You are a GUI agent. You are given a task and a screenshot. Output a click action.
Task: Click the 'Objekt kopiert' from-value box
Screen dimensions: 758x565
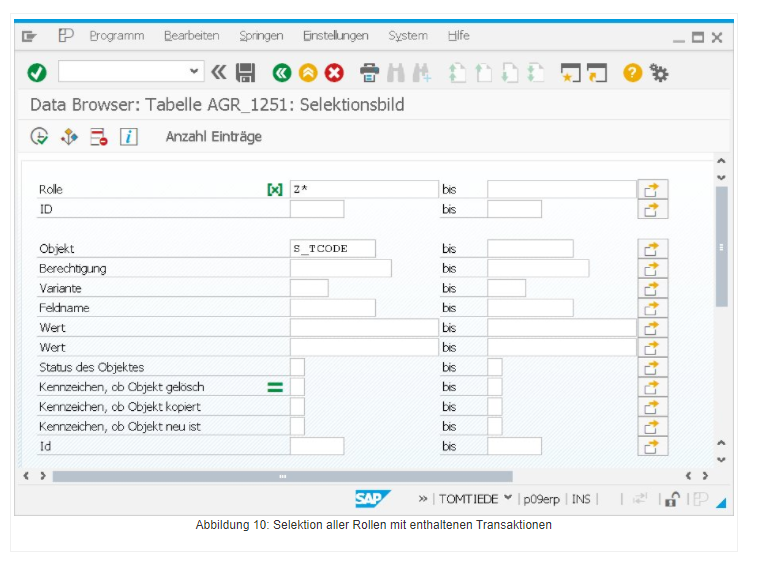tap(297, 407)
